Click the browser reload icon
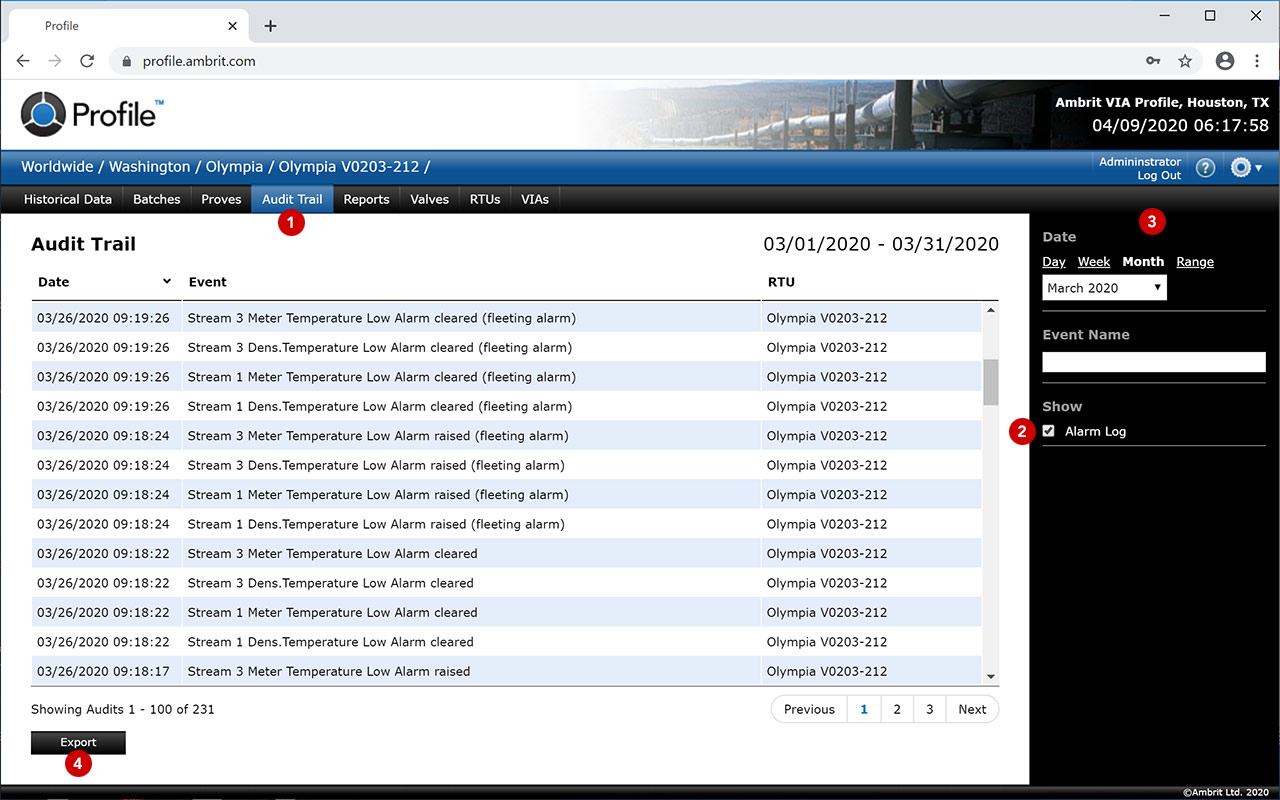Image resolution: width=1280 pixels, height=800 pixels. pyautogui.click(x=87, y=61)
